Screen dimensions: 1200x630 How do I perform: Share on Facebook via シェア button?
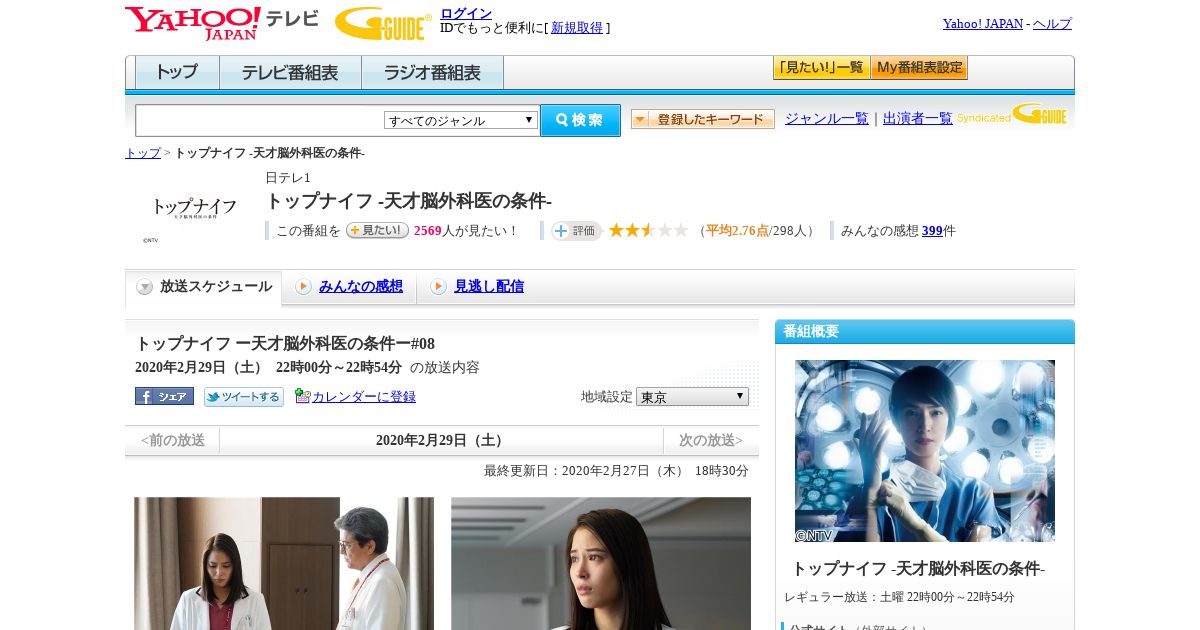pos(164,396)
